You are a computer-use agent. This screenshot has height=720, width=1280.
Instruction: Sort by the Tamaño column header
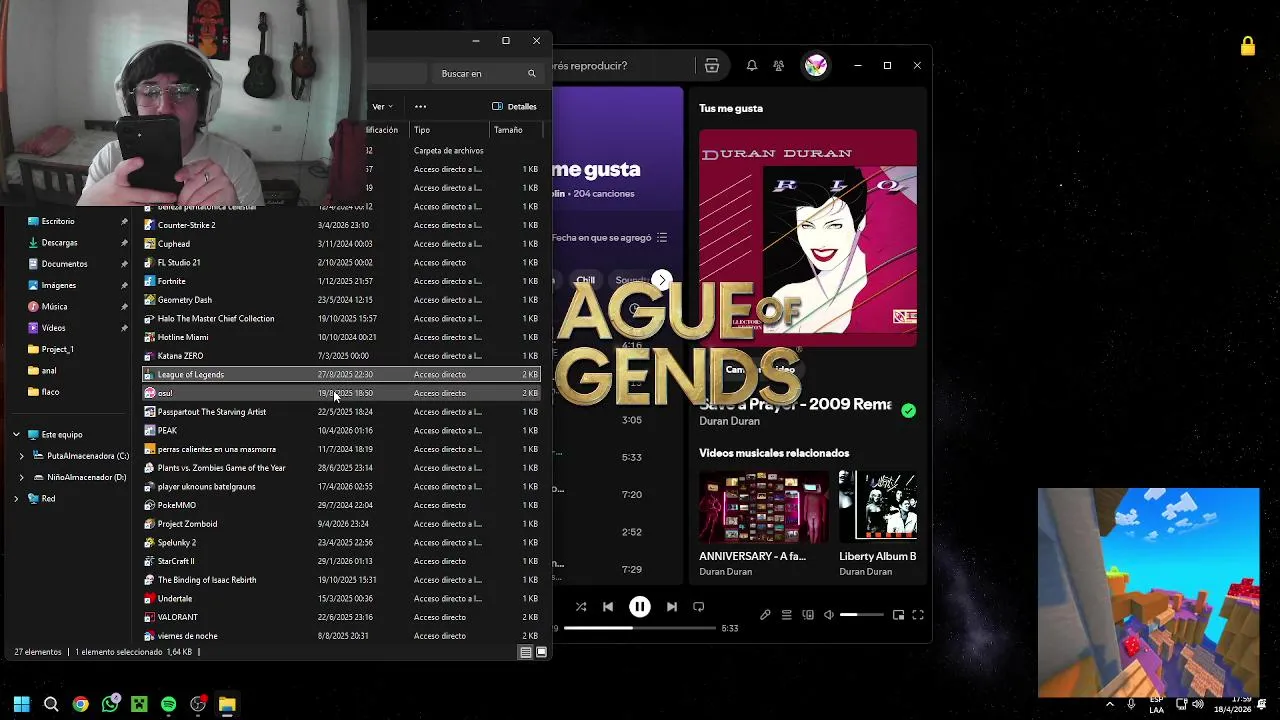(516, 130)
